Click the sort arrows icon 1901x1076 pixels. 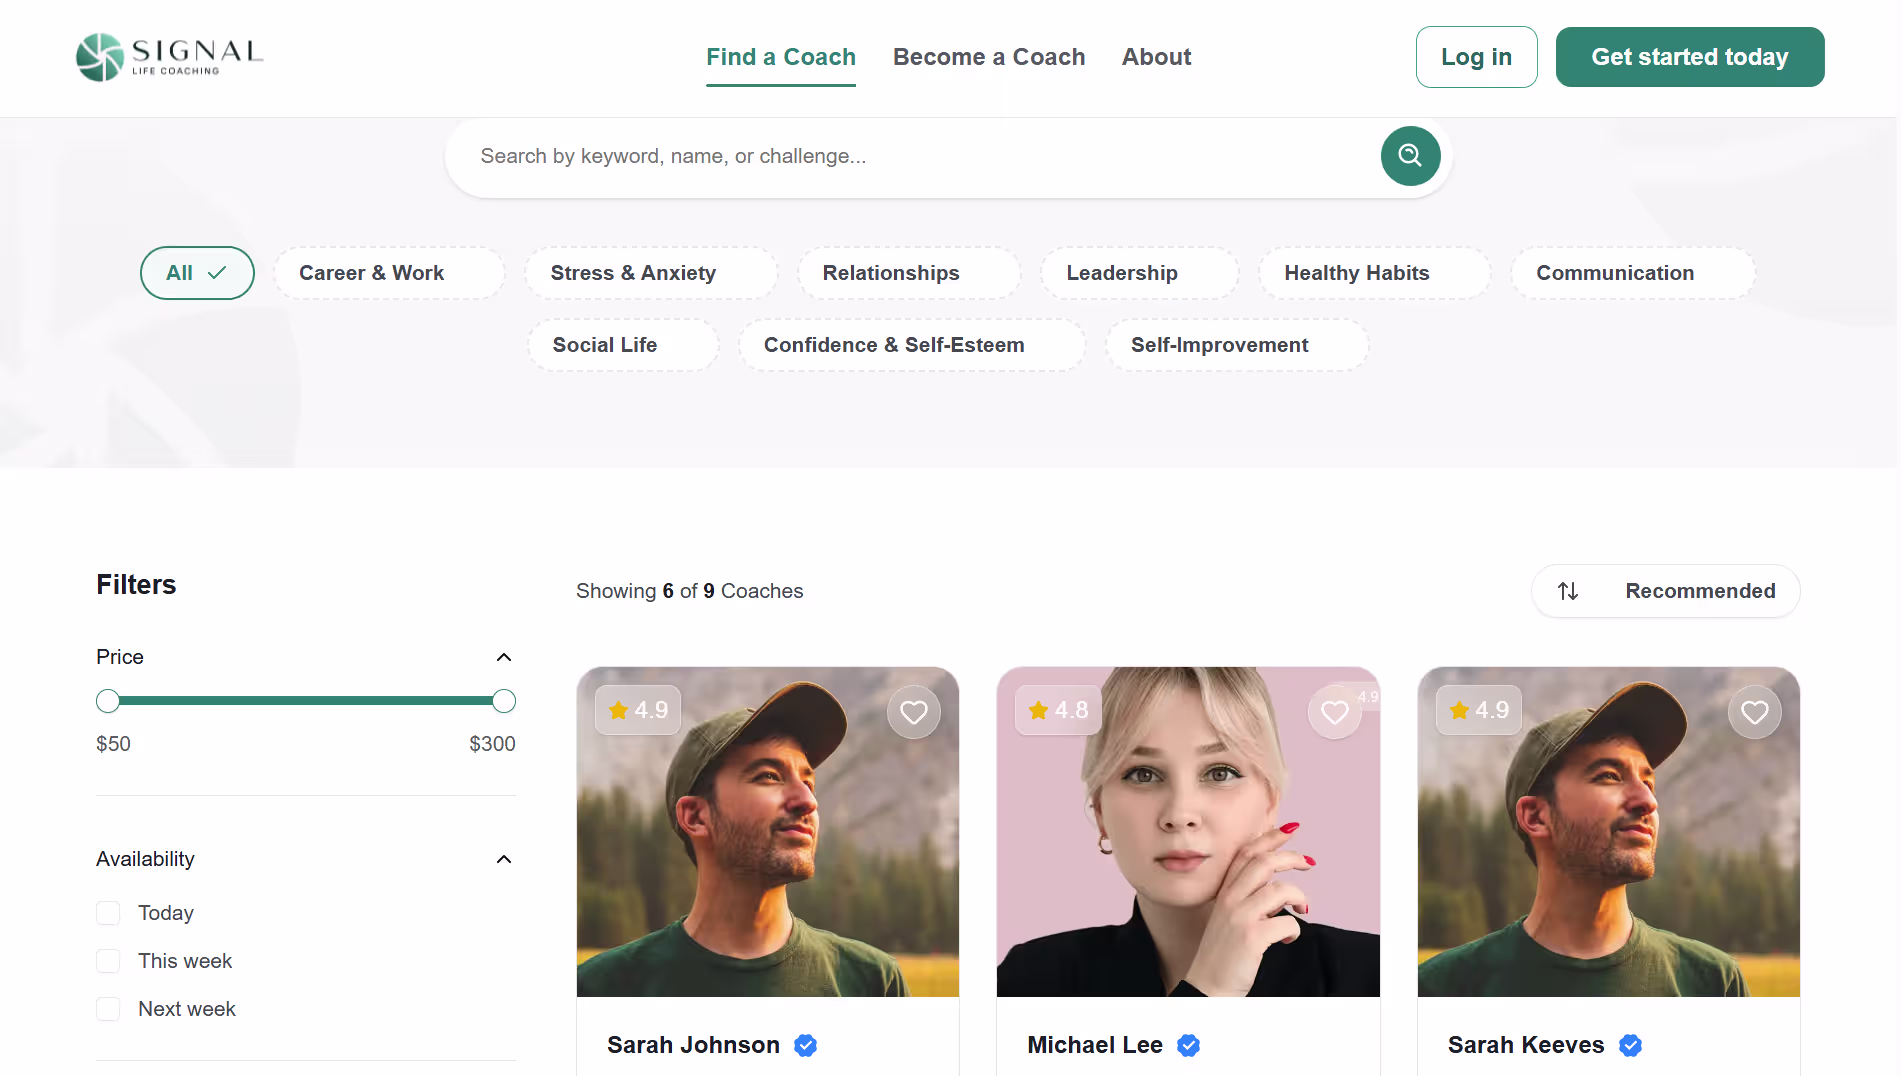tap(1568, 591)
